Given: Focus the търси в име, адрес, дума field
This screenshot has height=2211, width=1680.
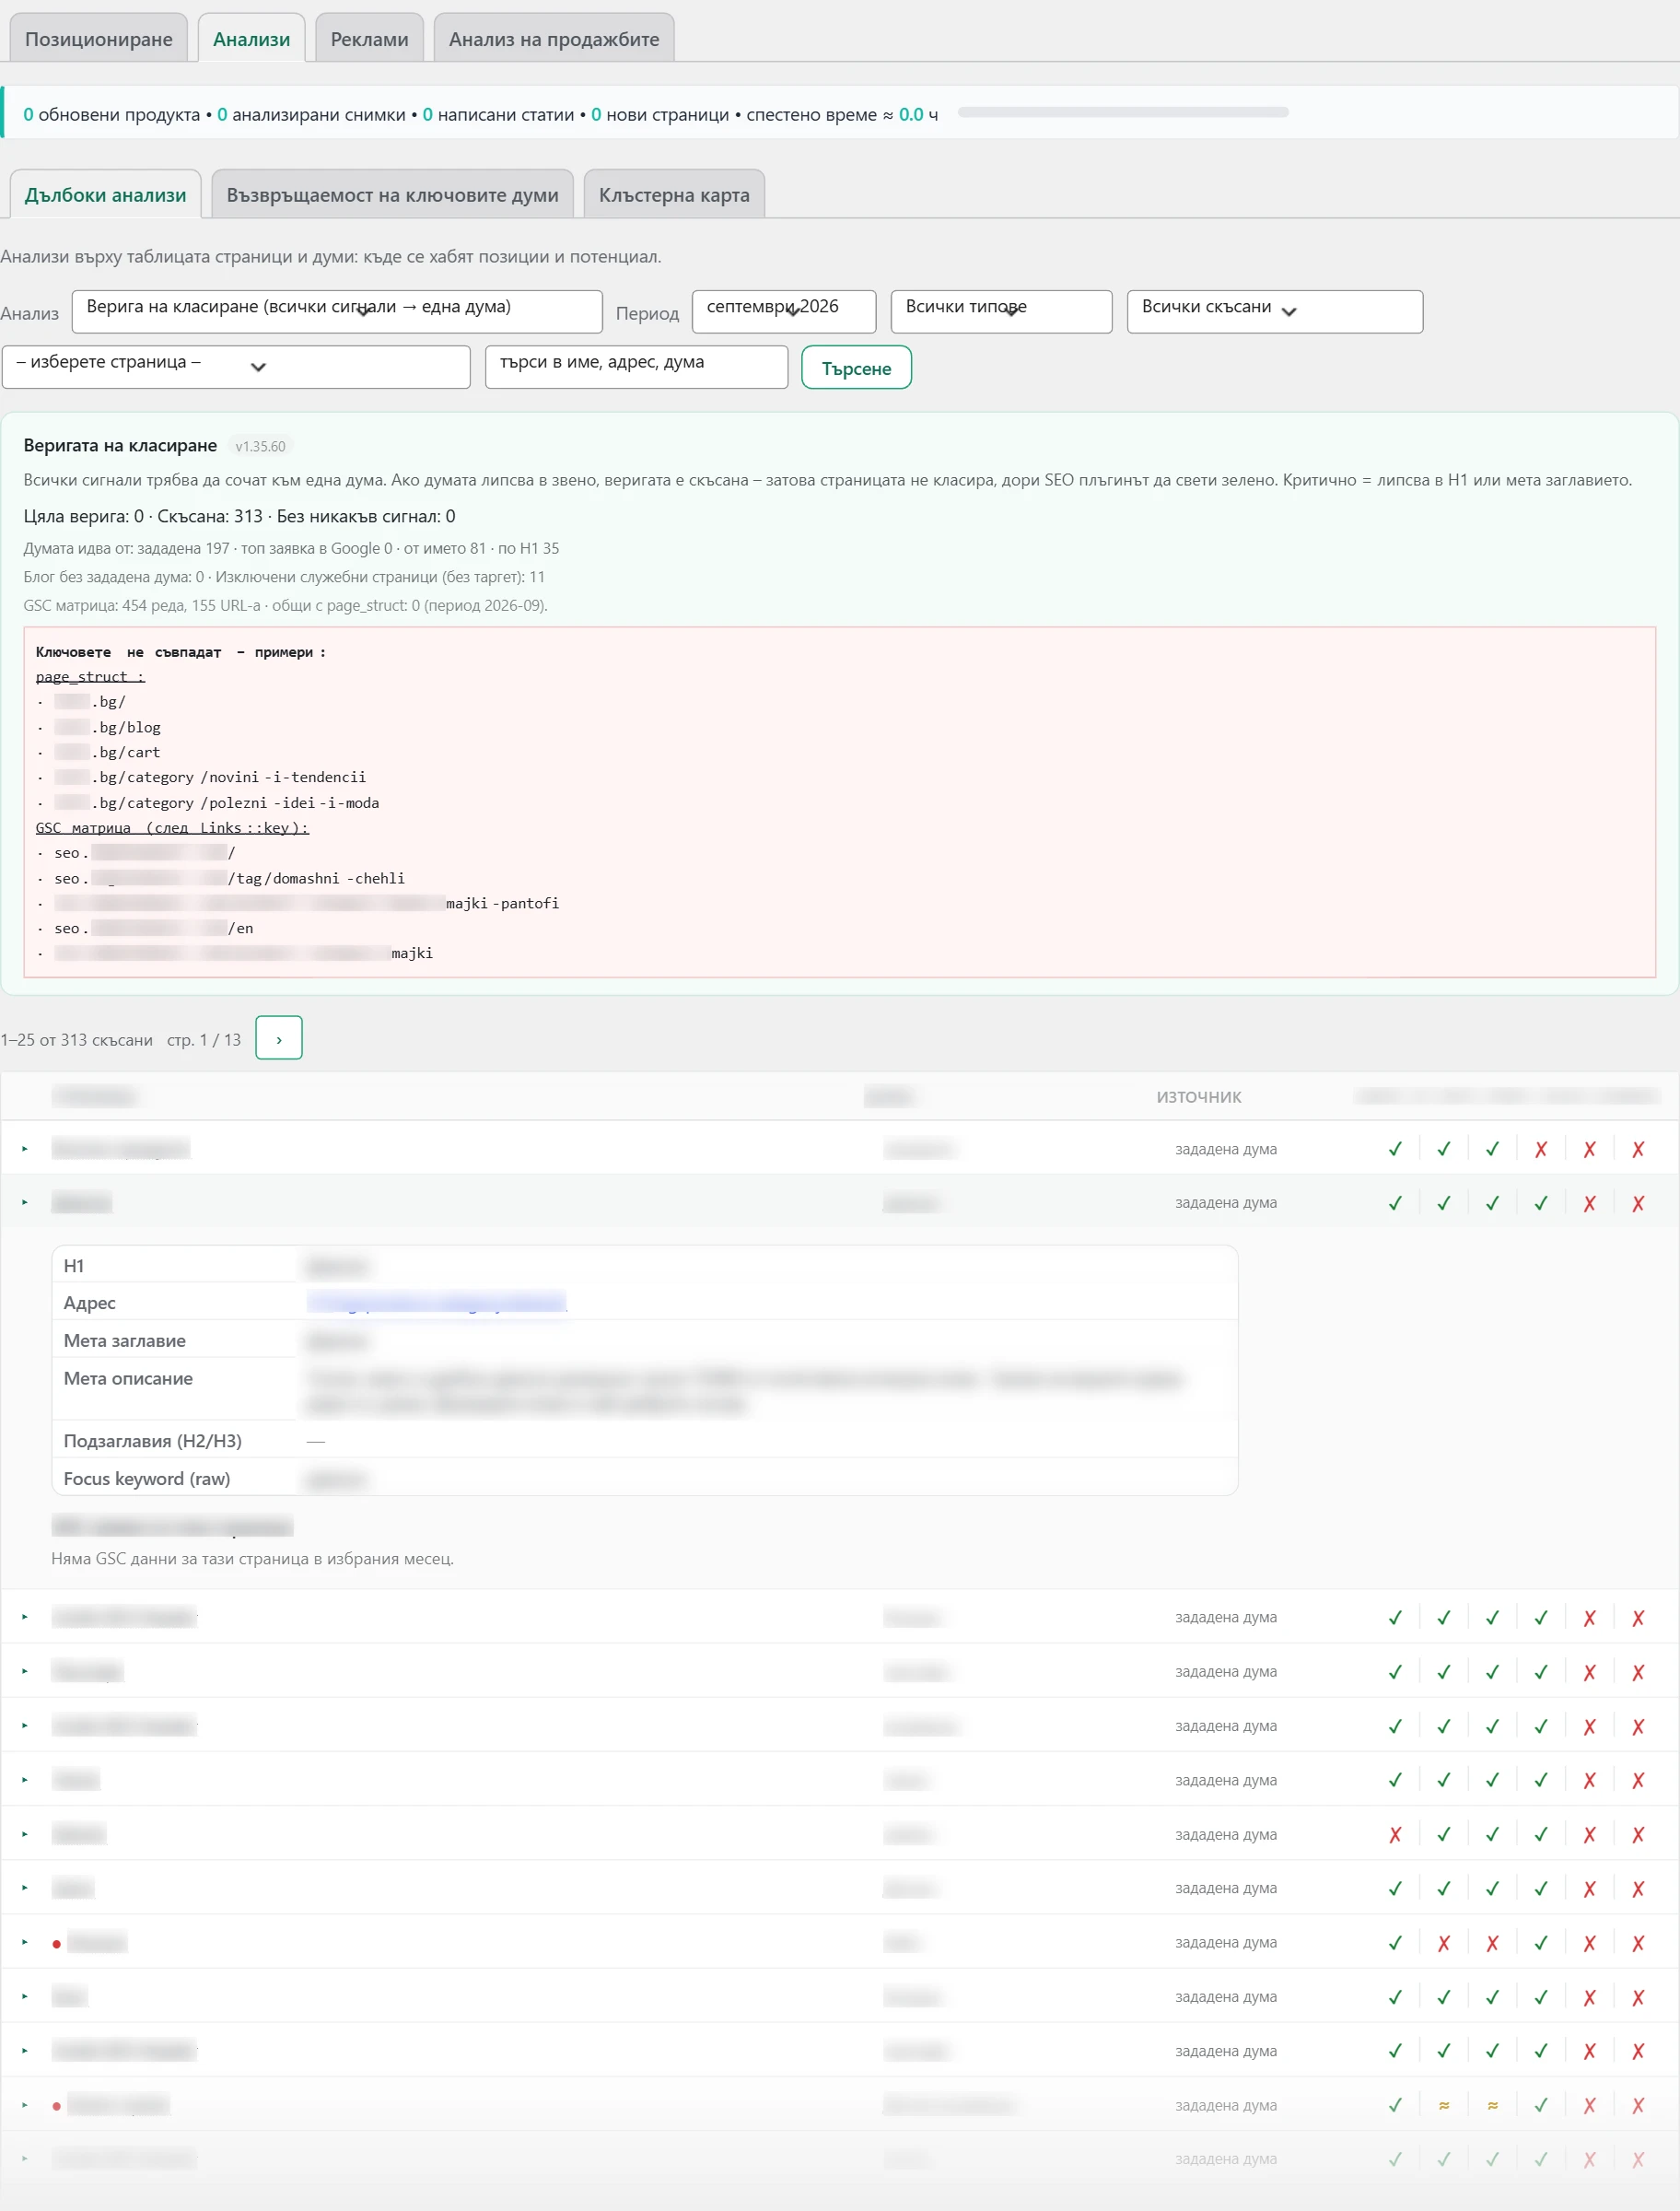Looking at the screenshot, I should (x=636, y=367).
